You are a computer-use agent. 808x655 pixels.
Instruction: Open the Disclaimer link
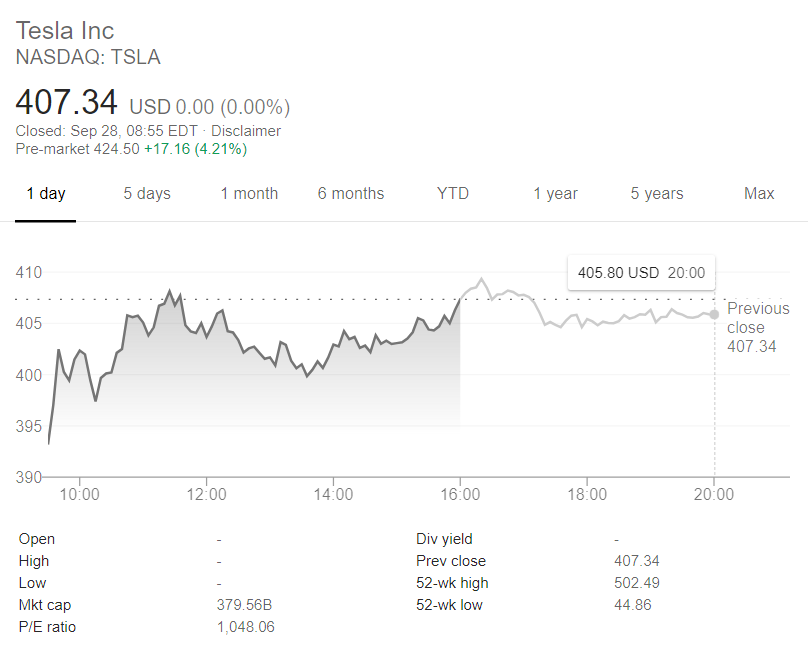tap(246, 131)
